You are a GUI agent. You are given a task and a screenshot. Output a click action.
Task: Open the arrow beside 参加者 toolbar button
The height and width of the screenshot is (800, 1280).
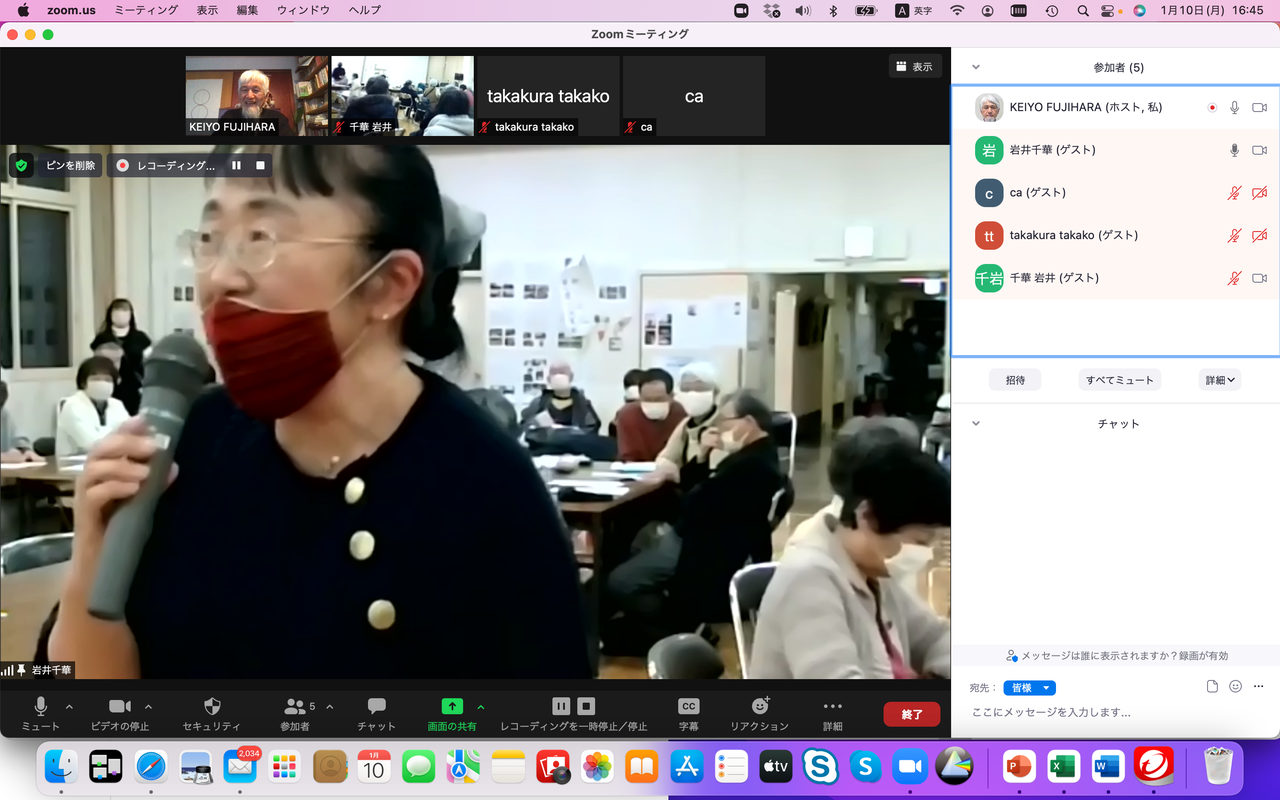330,706
